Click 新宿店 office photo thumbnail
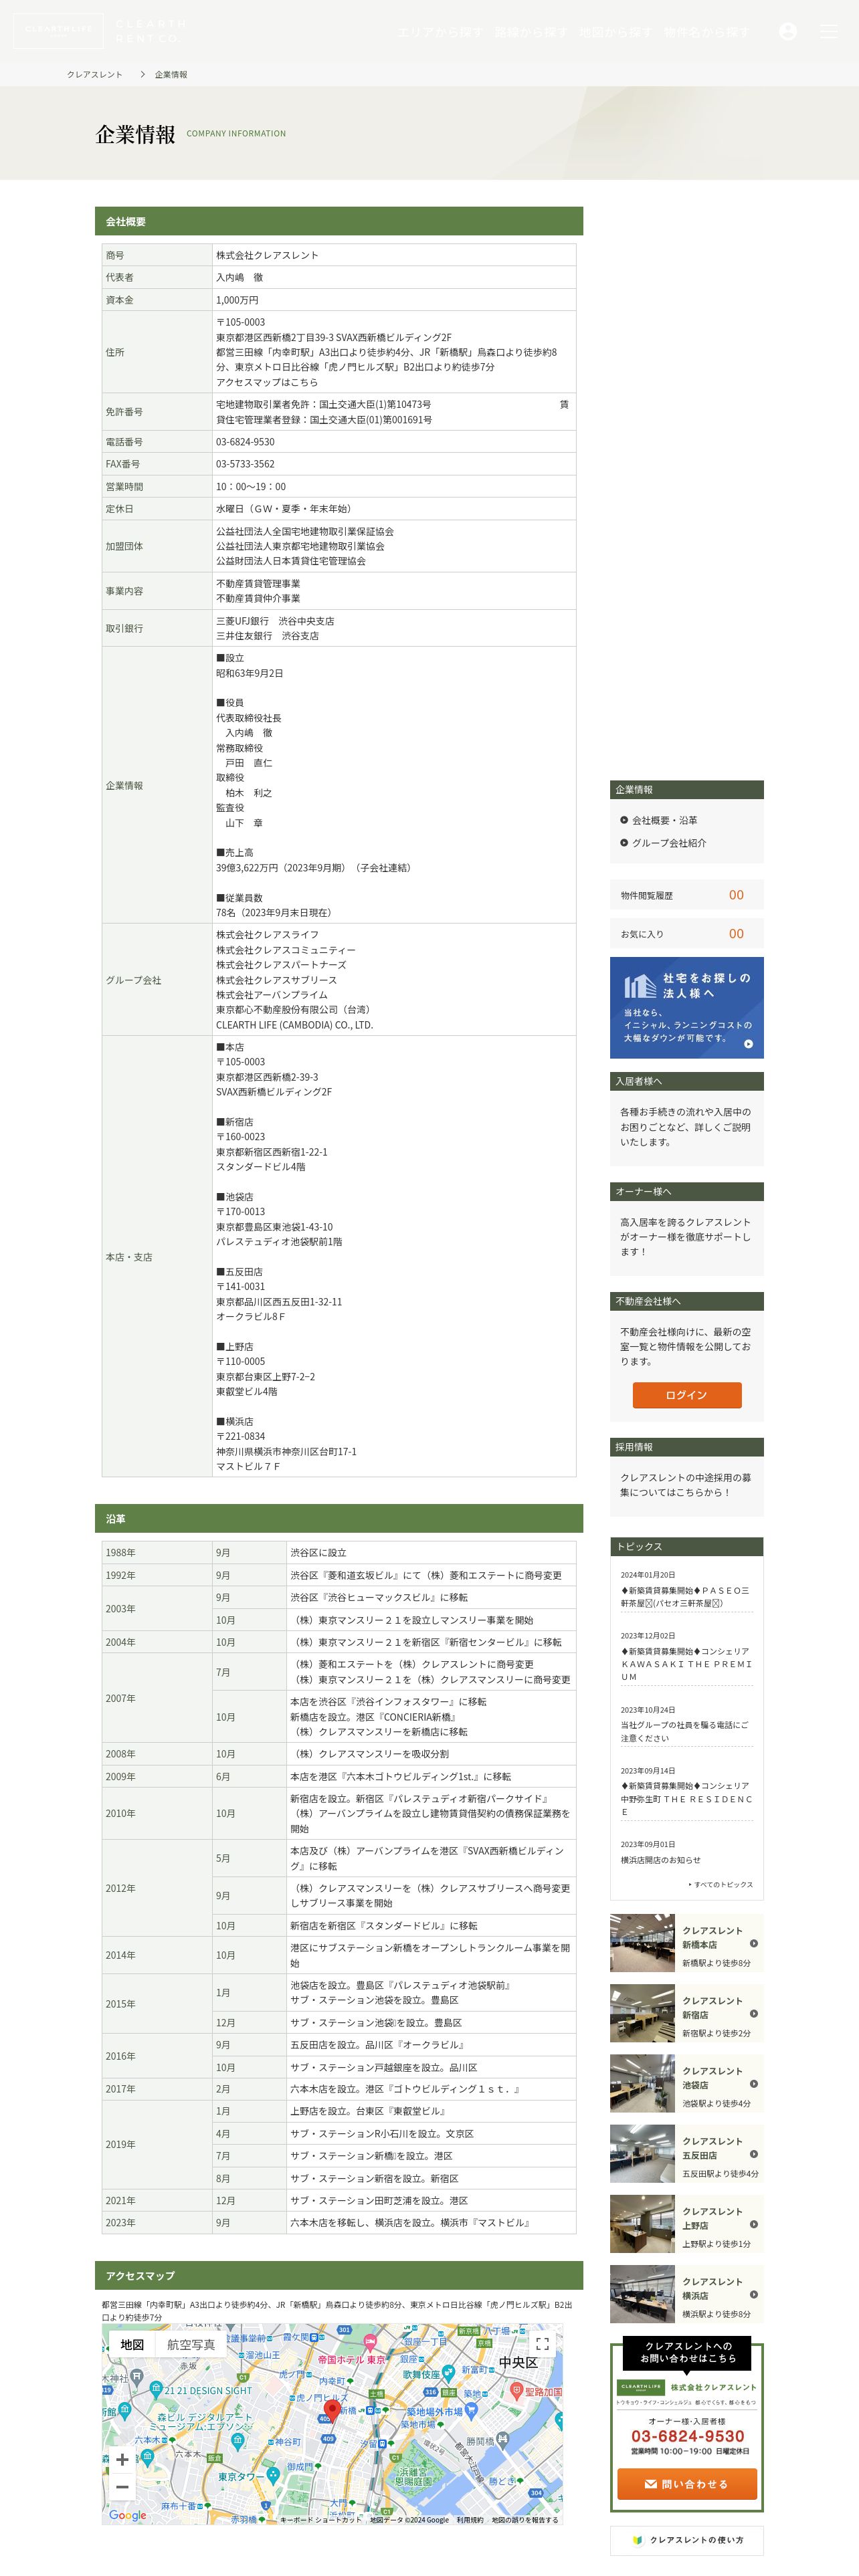This screenshot has width=859, height=2576. pyautogui.click(x=643, y=2014)
